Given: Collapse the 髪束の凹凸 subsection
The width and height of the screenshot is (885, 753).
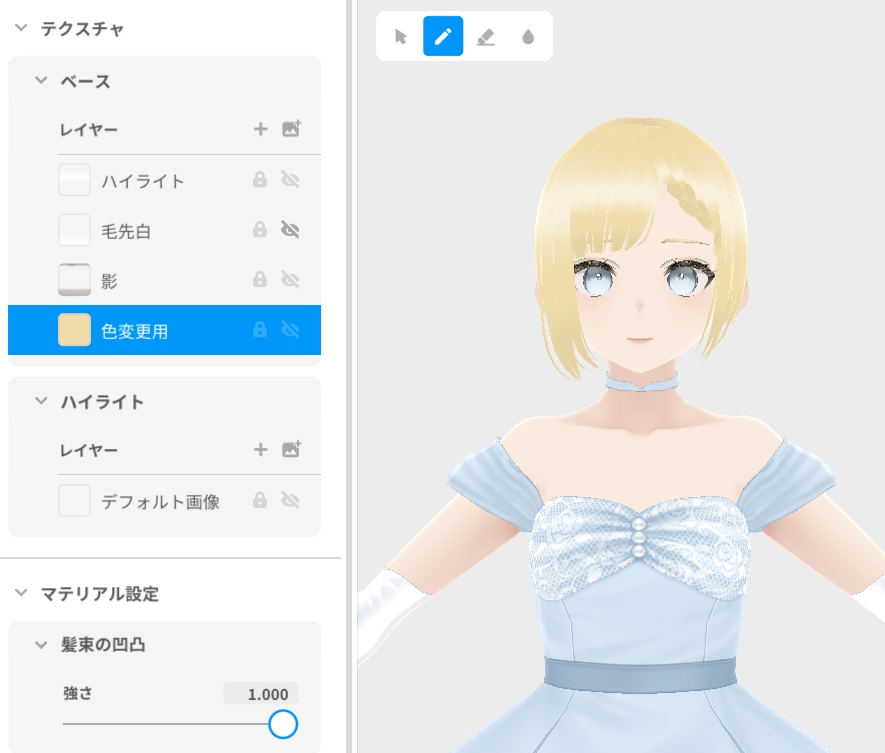Looking at the screenshot, I should [40, 645].
